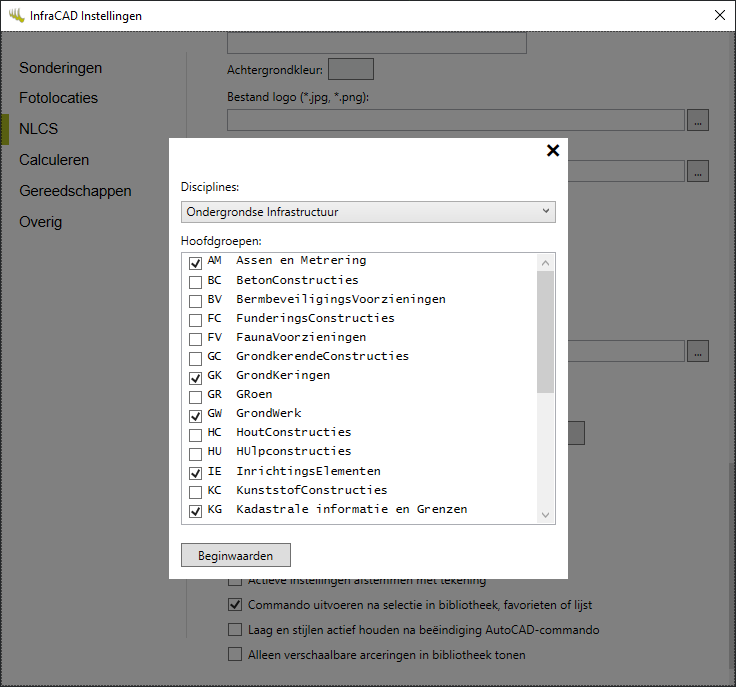Uncheck KG Kadastrale informatie en Grenzen

click(x=196, y=511)
